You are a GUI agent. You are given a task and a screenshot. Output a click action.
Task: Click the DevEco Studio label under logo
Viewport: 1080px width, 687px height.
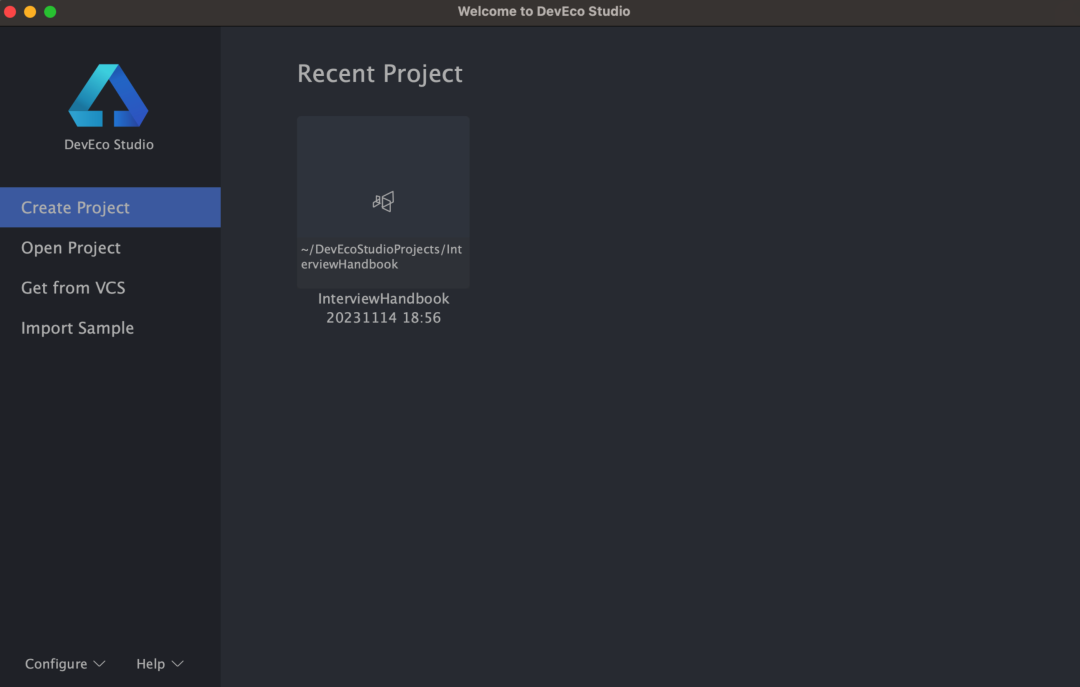click(109, 144)
